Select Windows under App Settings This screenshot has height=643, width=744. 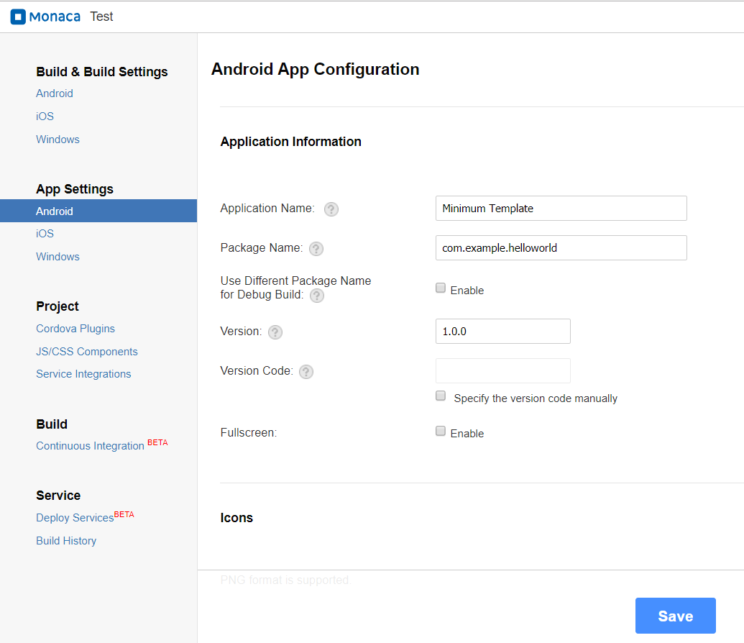tap(58, 257)
